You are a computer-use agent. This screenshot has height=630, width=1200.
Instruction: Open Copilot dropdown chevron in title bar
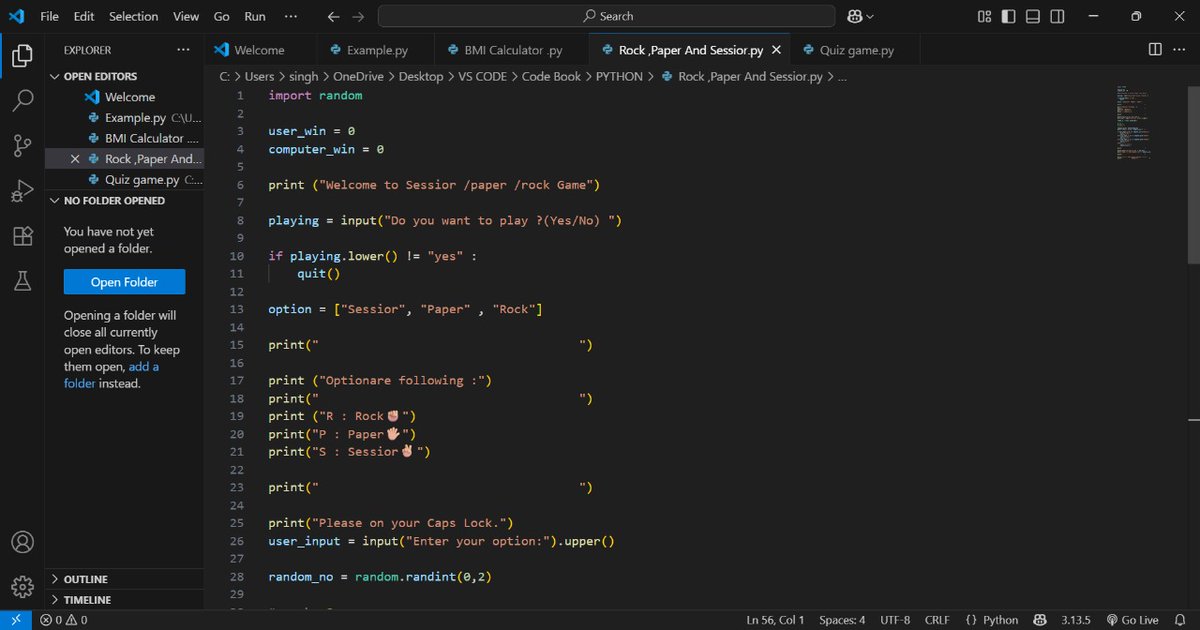870,16
